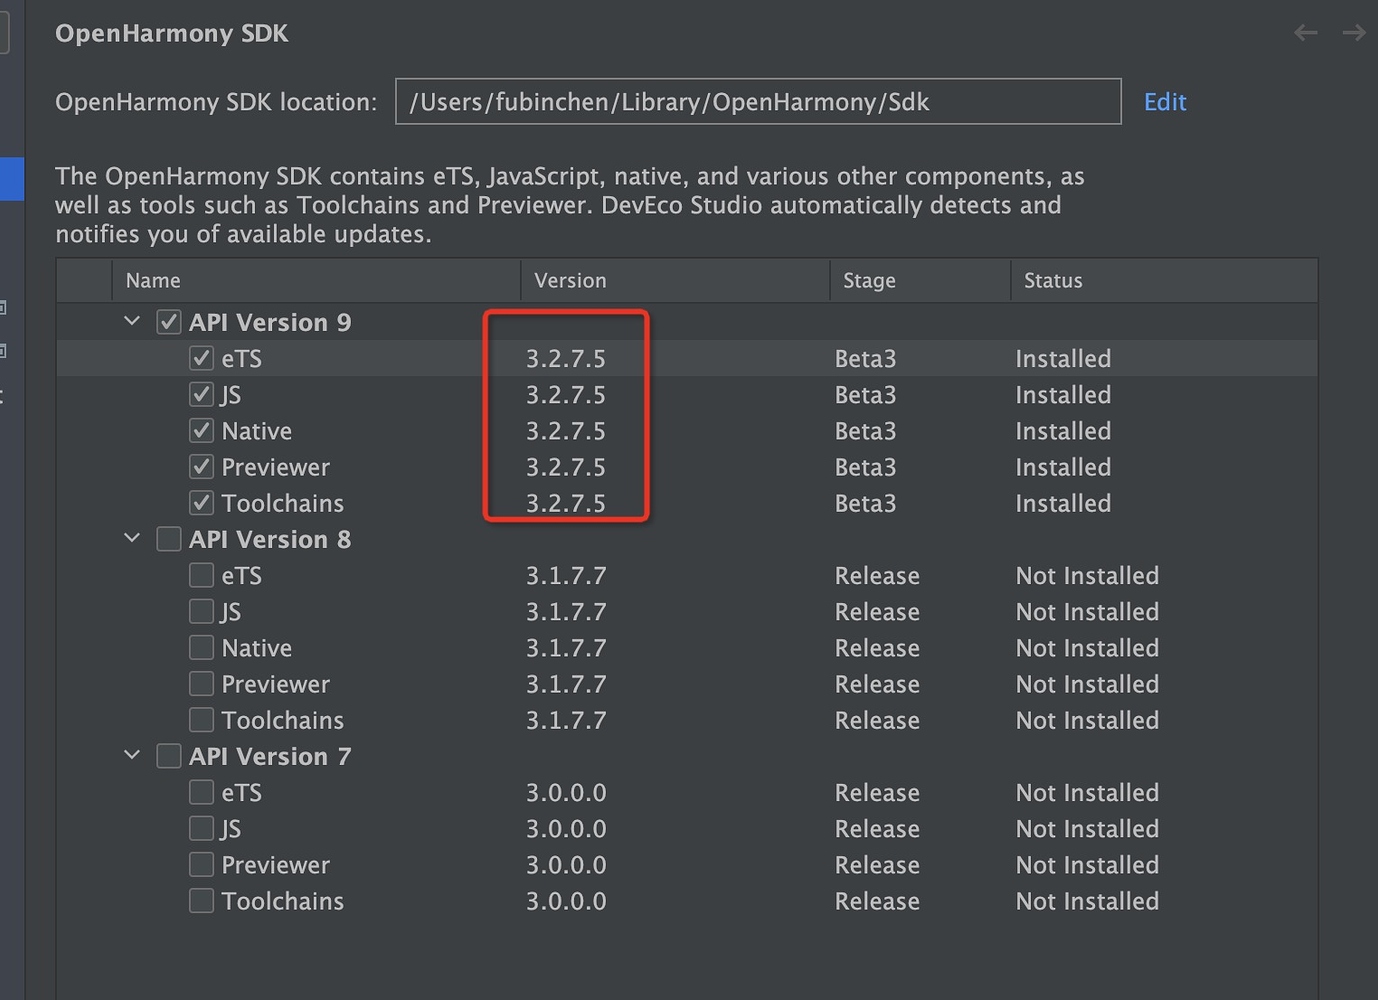The height and width of the screenshot is (1000, 1378).
Task: Collapse the API Version 7 section
Action: 131,756
